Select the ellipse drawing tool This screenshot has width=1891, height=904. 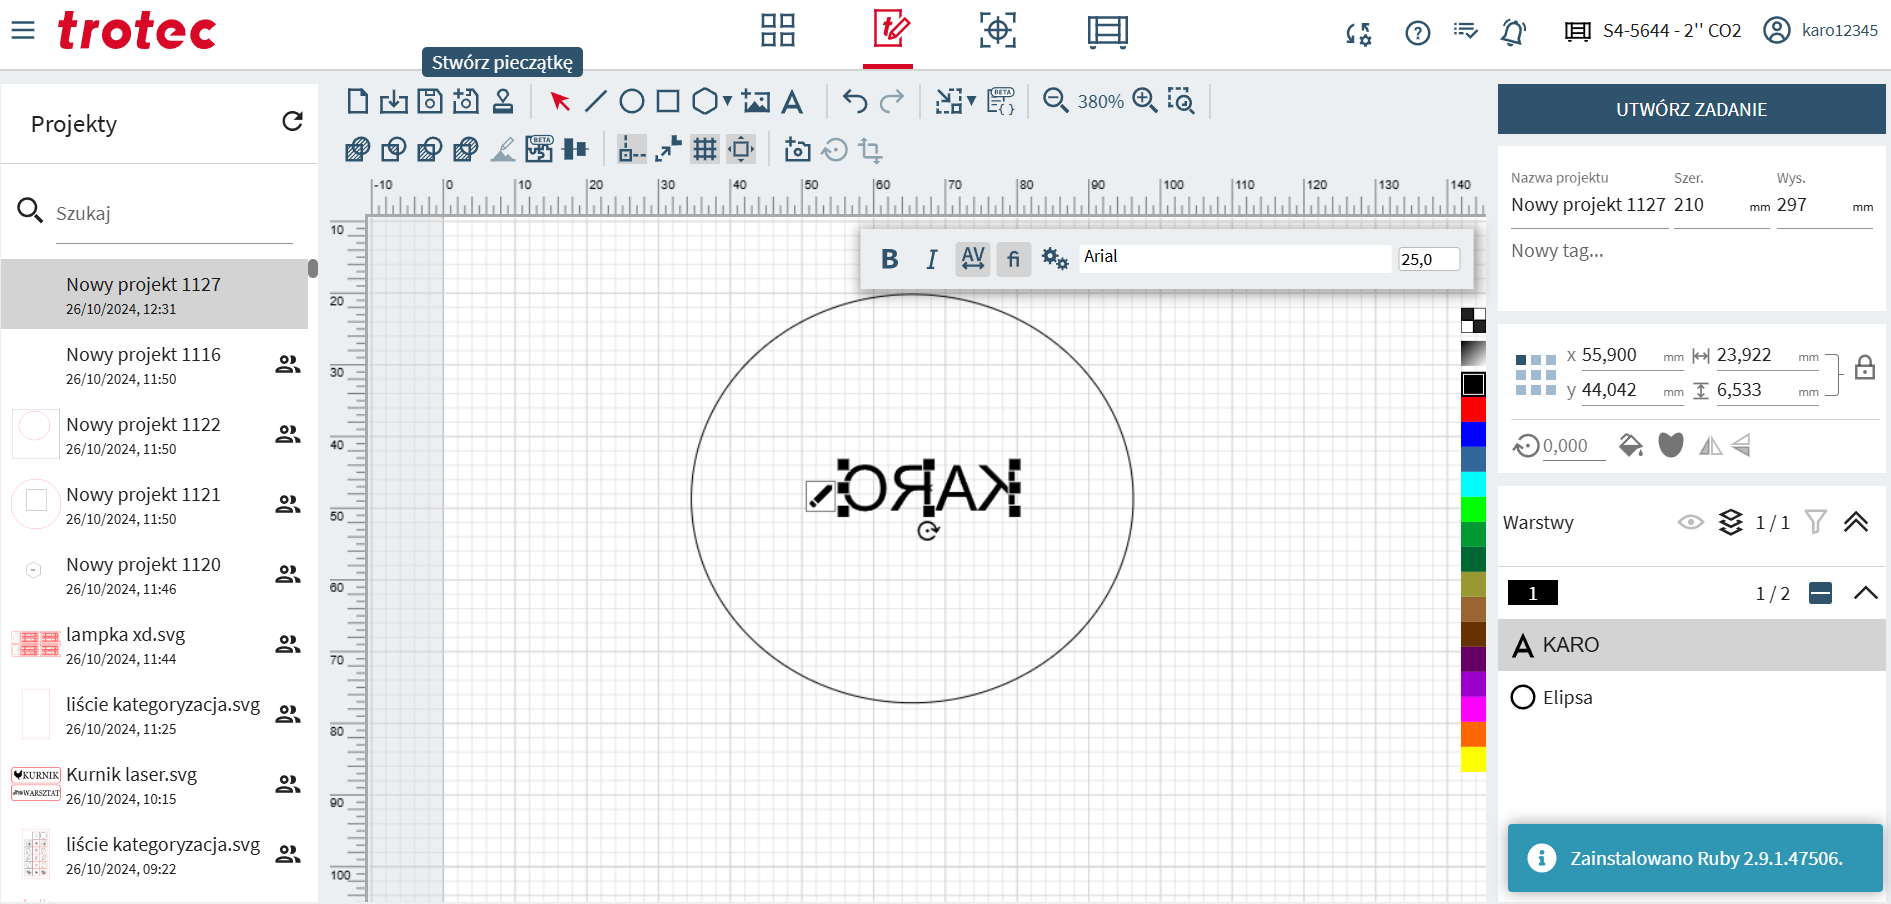631,101
